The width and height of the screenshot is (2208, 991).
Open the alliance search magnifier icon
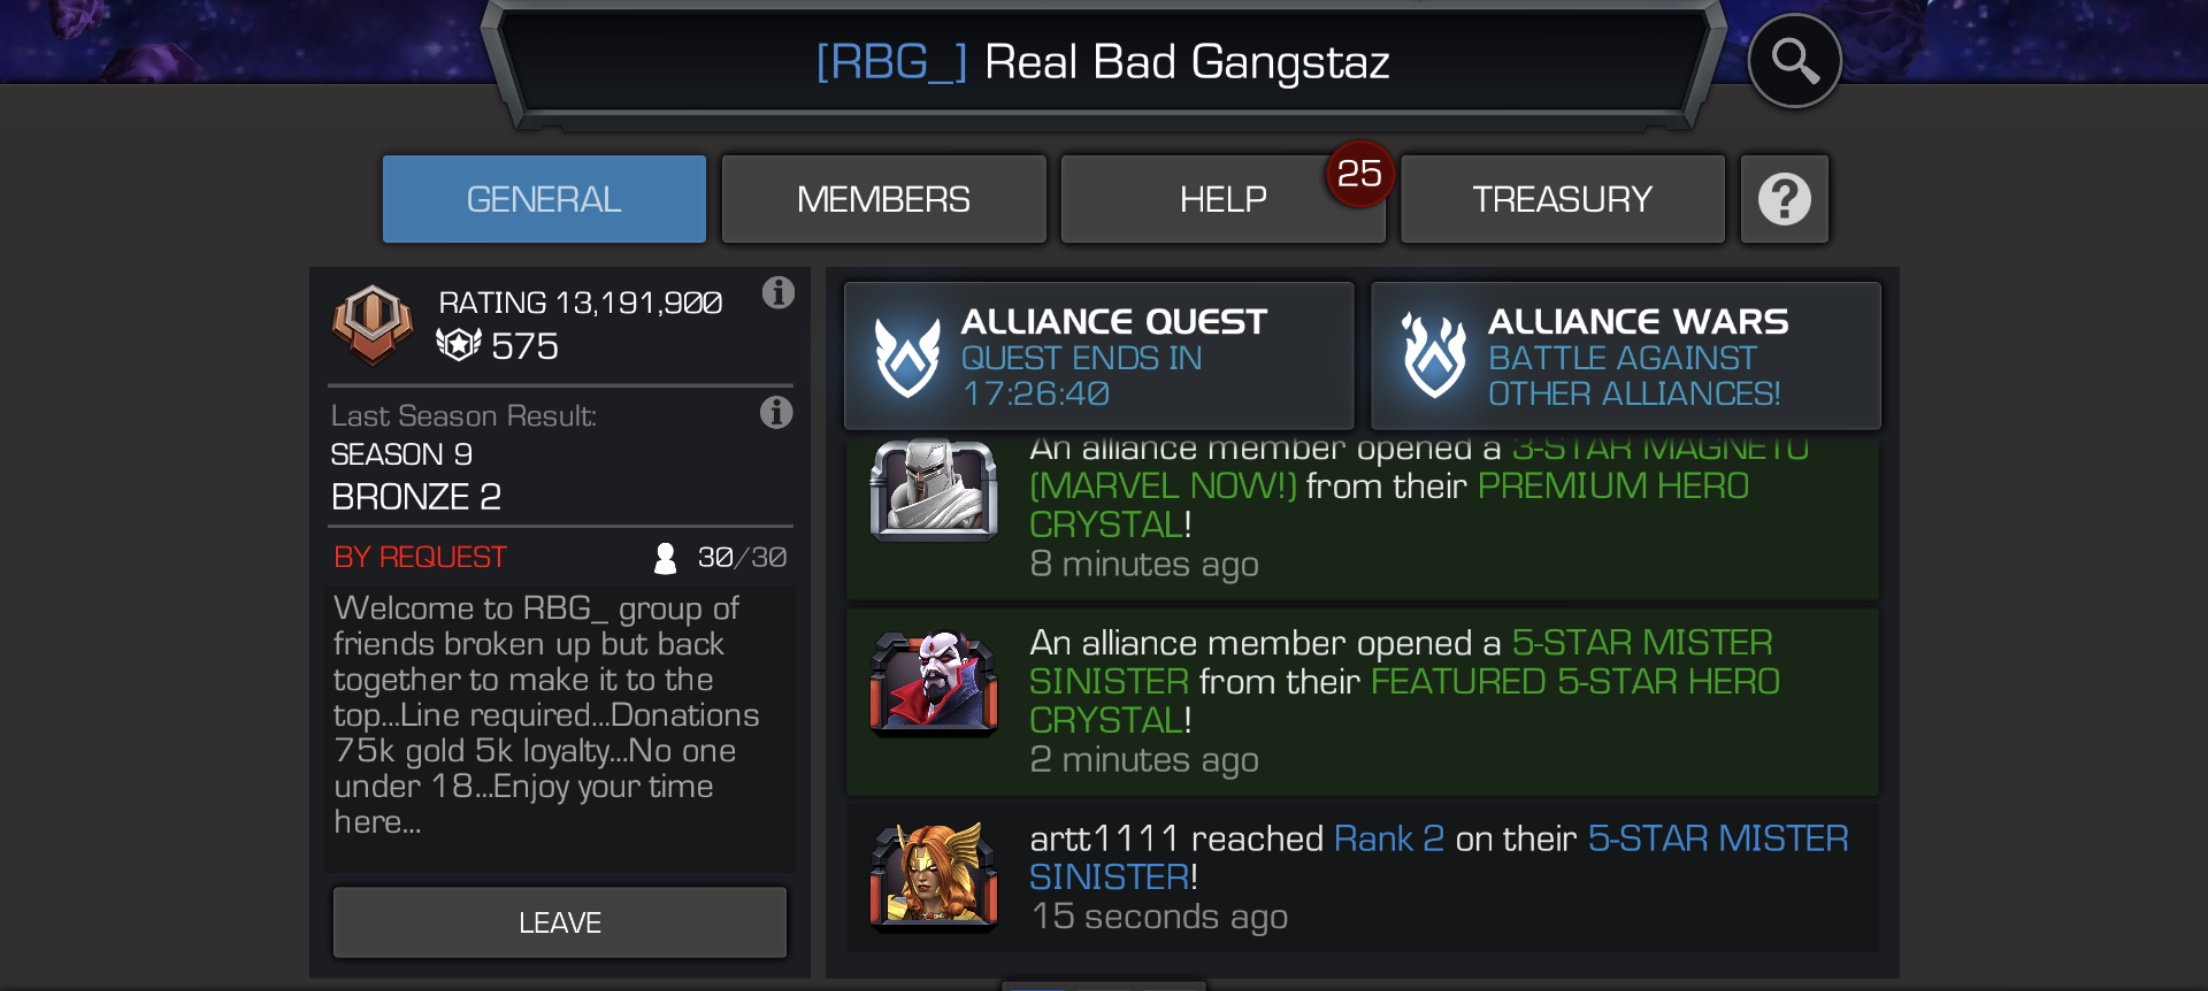pos(1794,61)
